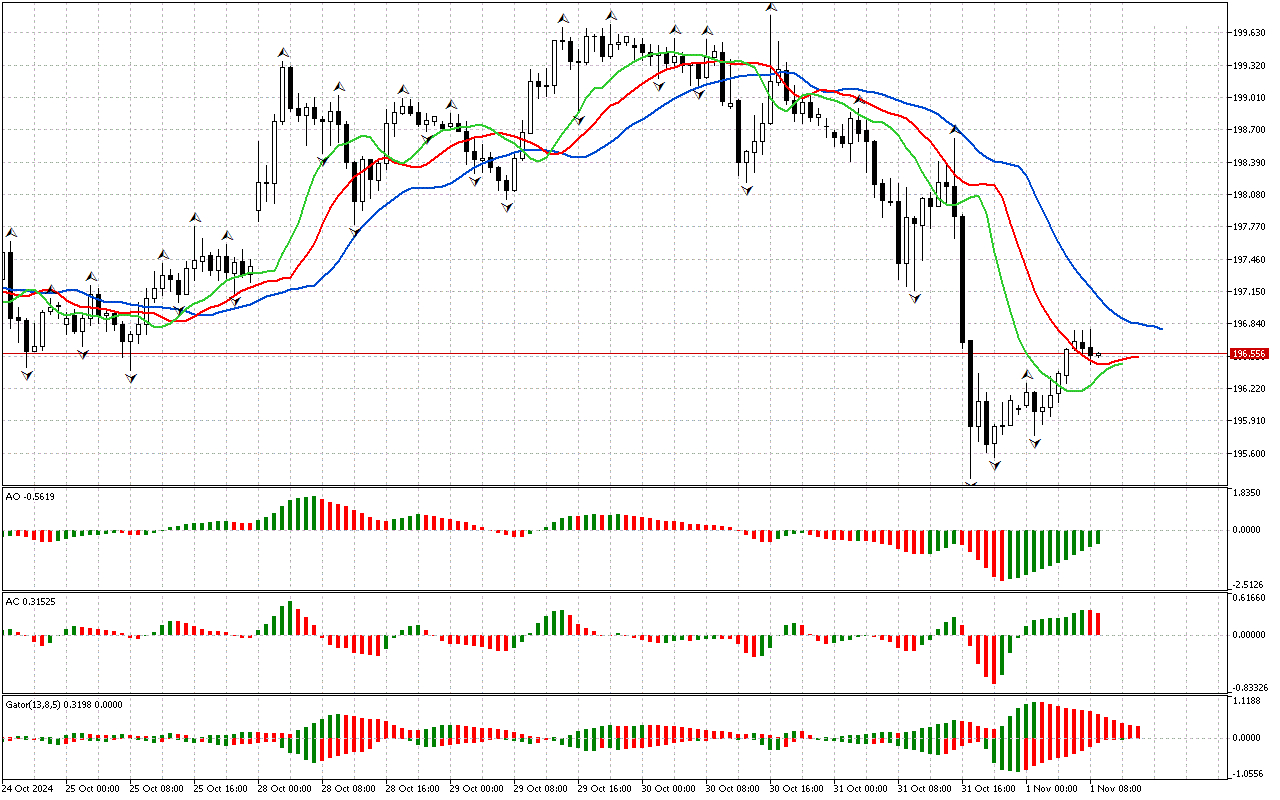This screenshot has height=800, width=1280.
Task: Click the 198.080 price scale label
Action: tap(1250, 195)
